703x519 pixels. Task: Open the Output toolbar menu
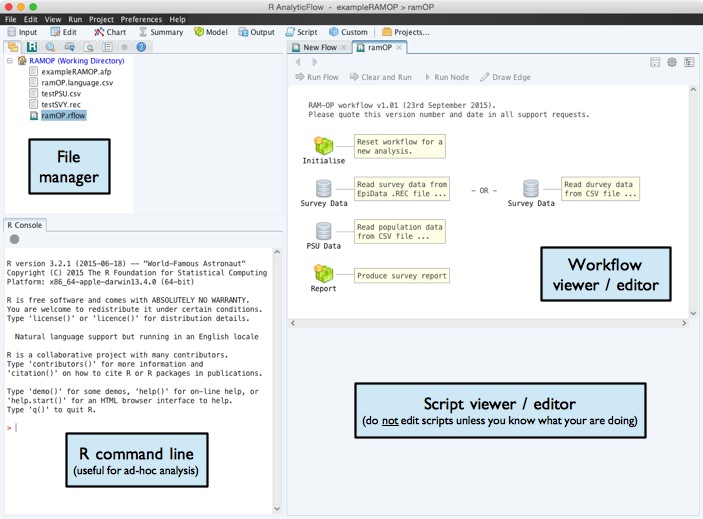tap(256, 32)
